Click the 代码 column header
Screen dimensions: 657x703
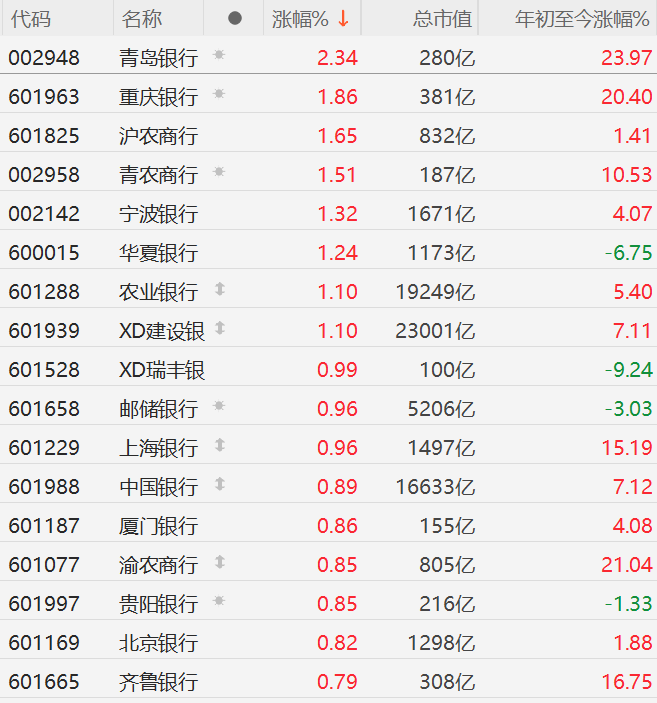[30, 19]
